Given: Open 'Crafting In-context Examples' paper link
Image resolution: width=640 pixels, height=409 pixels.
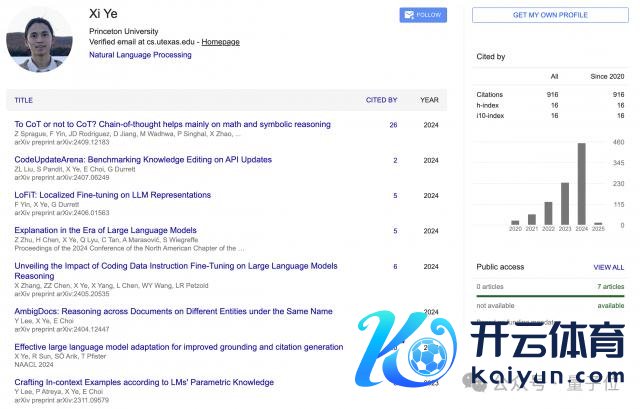Looking at the screenshot, I should coord(143,382).
